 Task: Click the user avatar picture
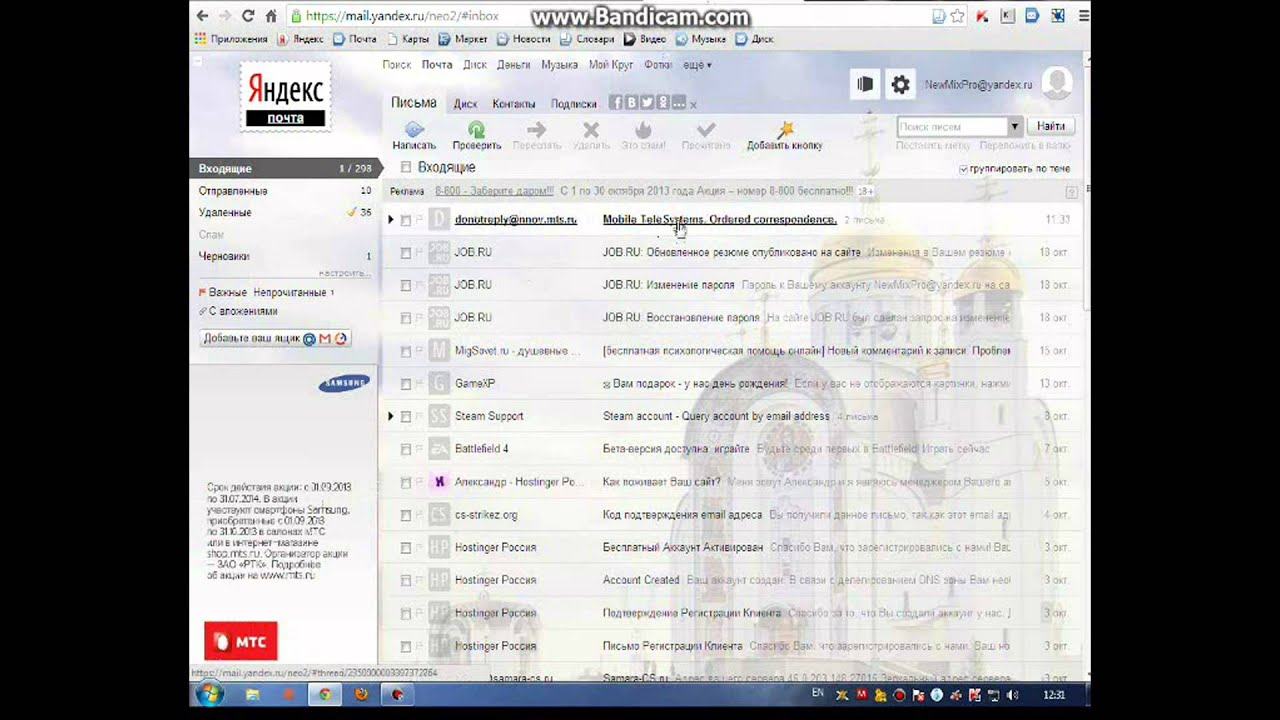click(x=1057, y=84)
